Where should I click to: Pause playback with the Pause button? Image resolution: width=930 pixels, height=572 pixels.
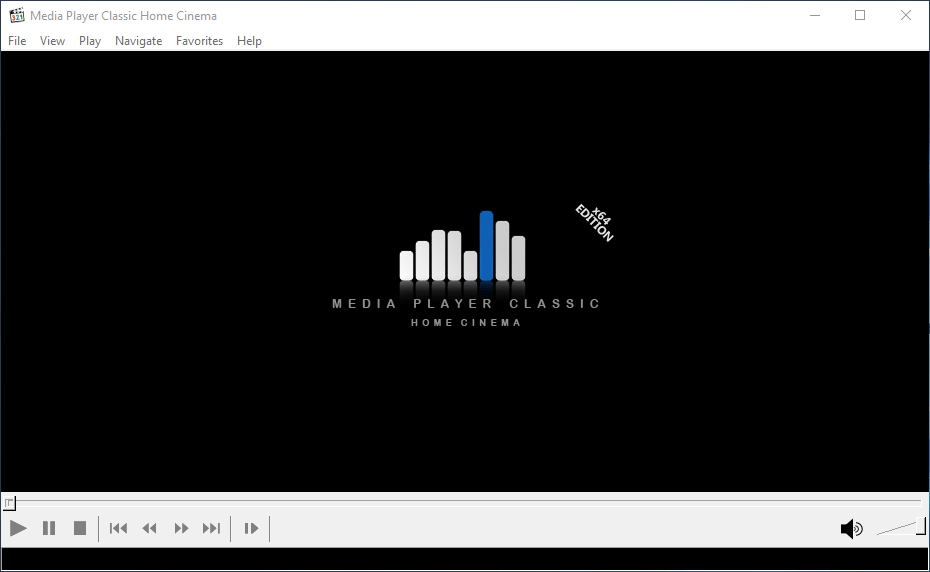point(49,528)
